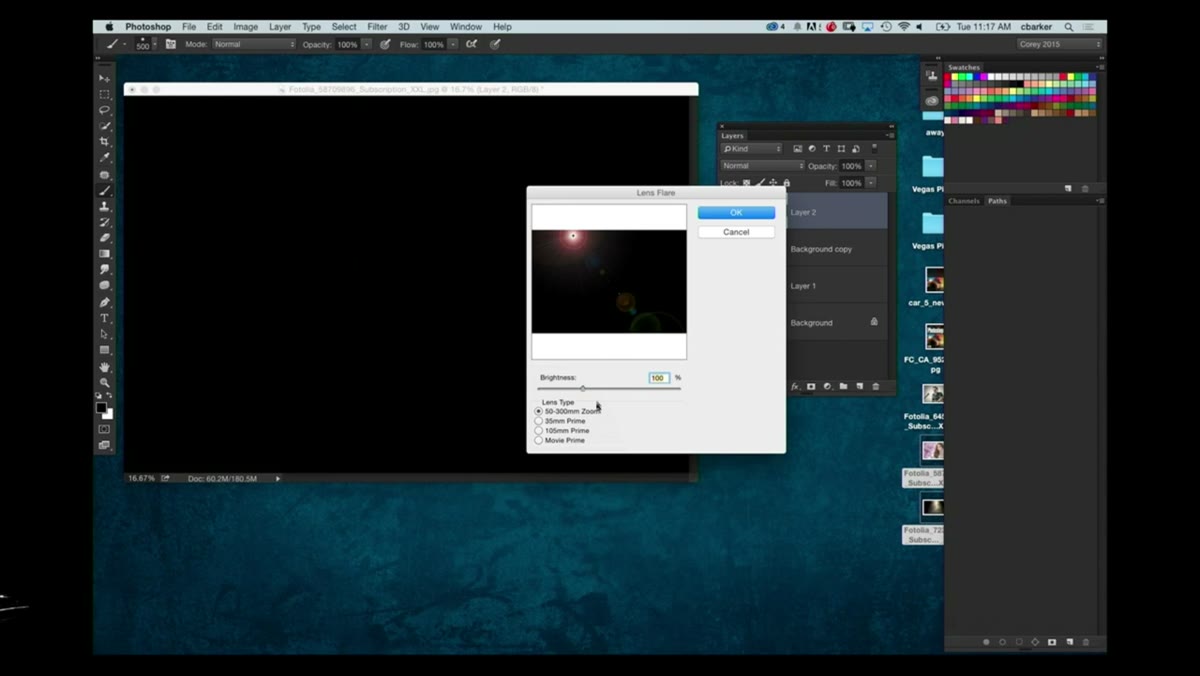The height and width of the screenshot is (676, 1200).
Task: Select the Dodge tool
Action: click(x=104, y=286)
